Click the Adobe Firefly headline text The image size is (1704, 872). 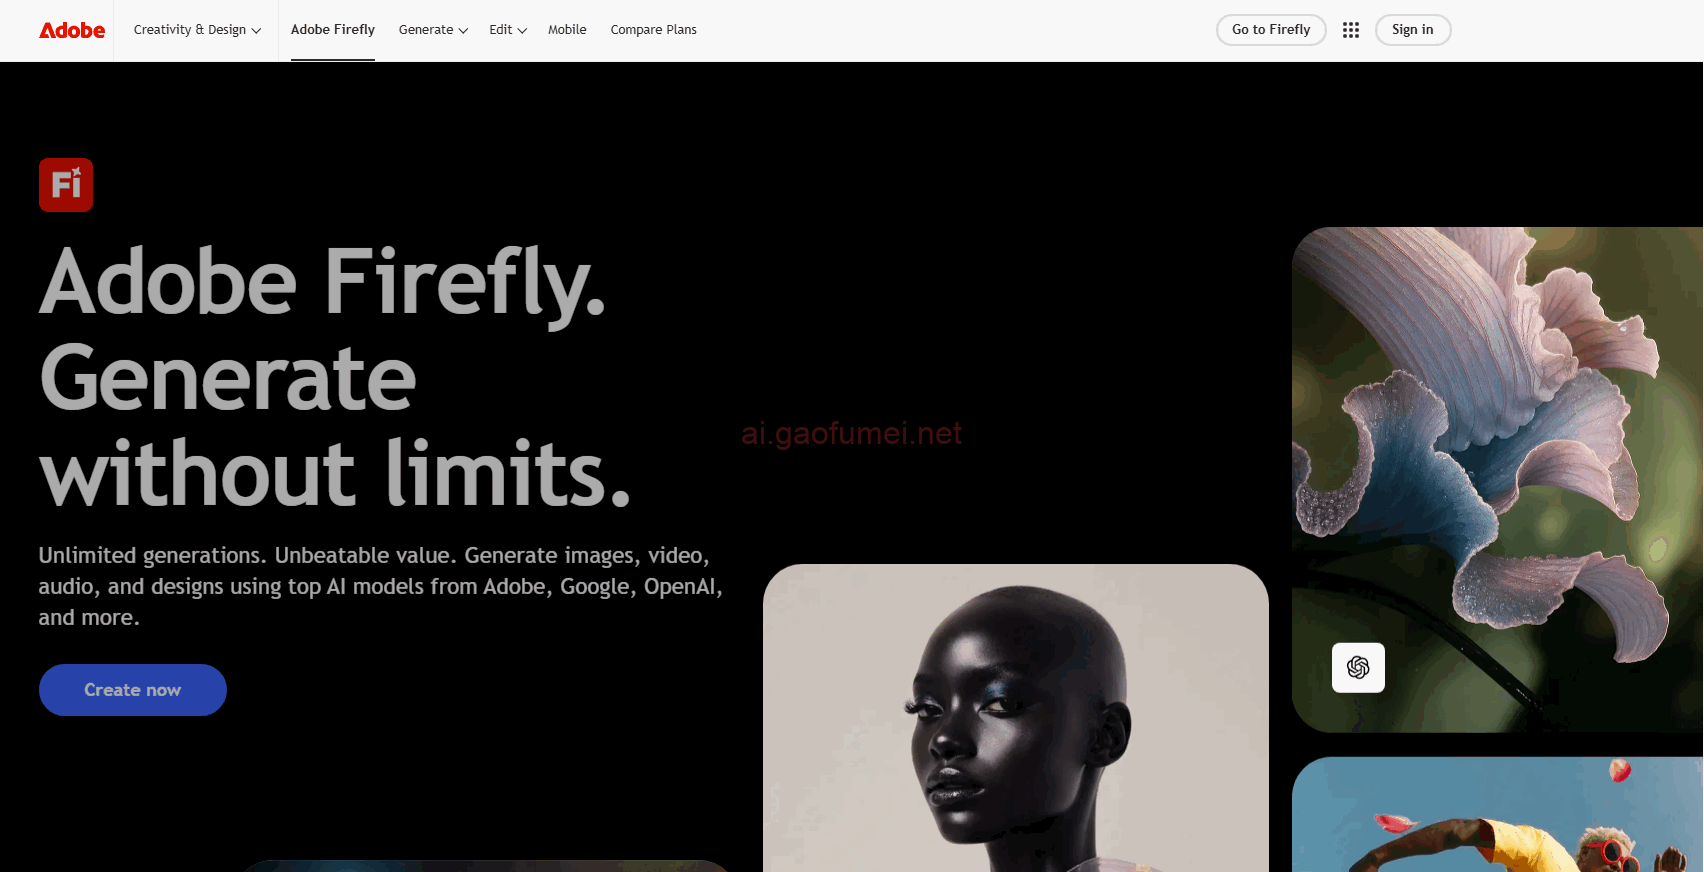[323, 283]
